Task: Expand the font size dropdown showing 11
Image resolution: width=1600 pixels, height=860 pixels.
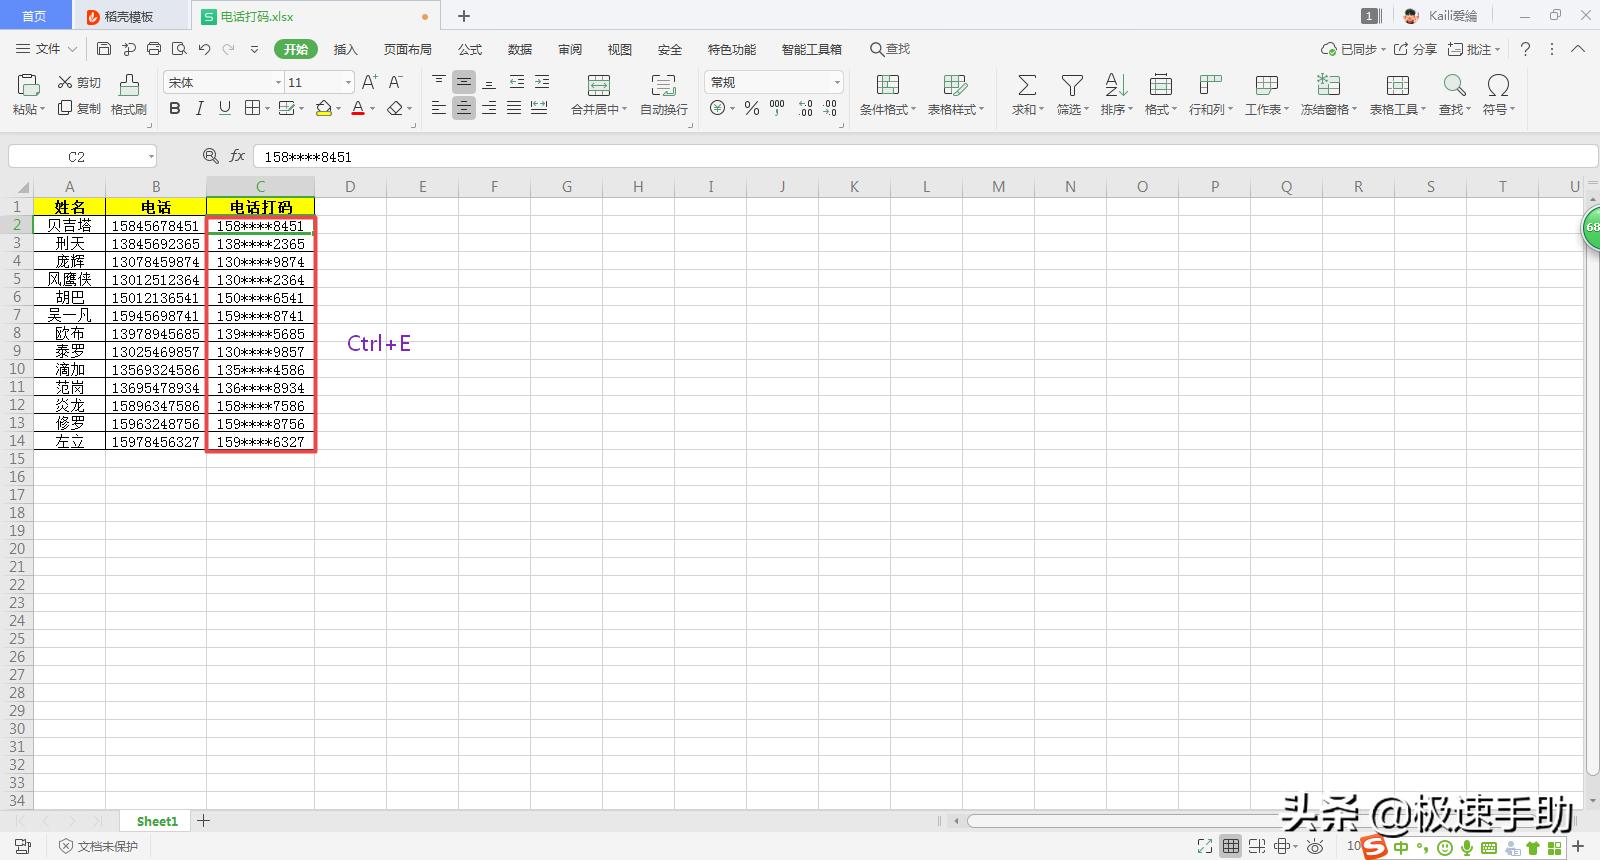Action: click(348, 82)
